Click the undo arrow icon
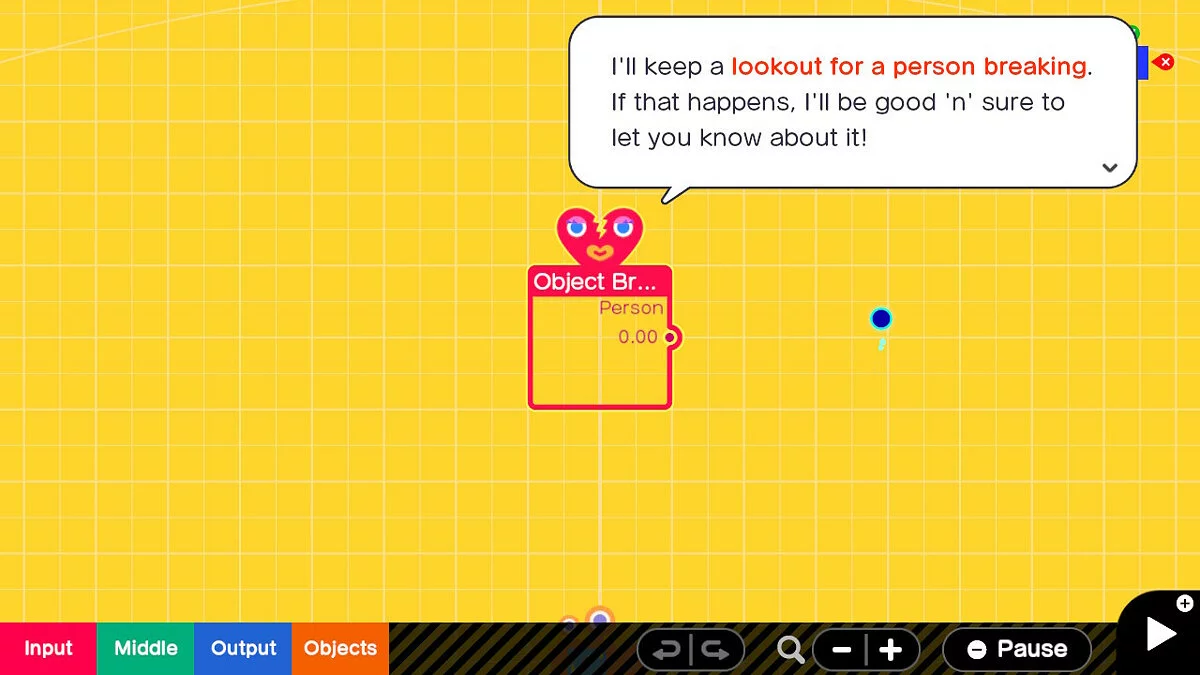 (667, 650)
